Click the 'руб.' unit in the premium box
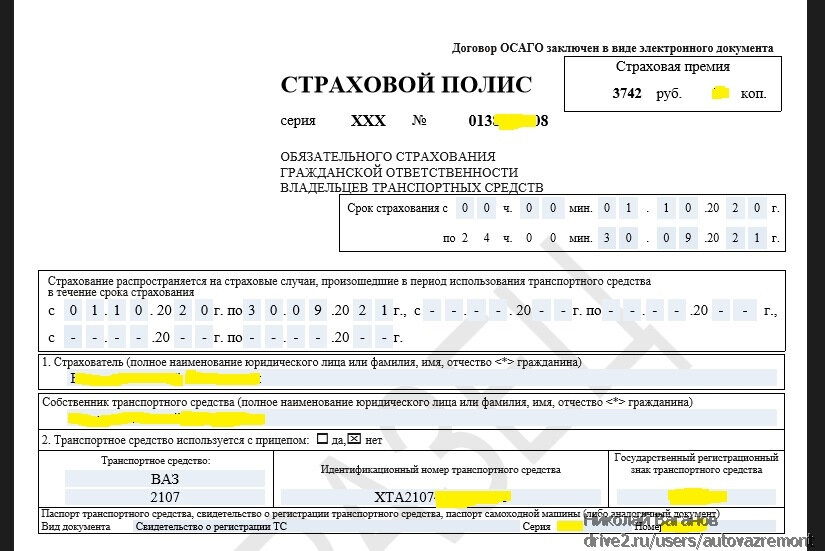The height and width of the screenshot is (551, 825). point(669,94)
